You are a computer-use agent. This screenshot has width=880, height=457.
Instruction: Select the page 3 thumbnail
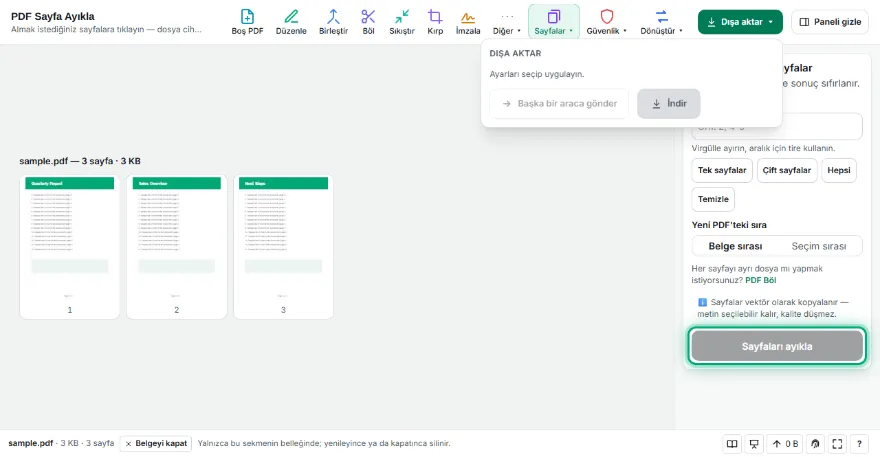click(283, 246)
